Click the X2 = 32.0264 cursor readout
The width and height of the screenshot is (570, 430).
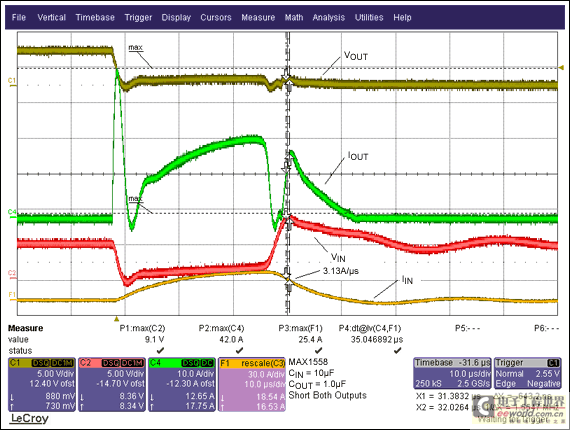point(448,407)
